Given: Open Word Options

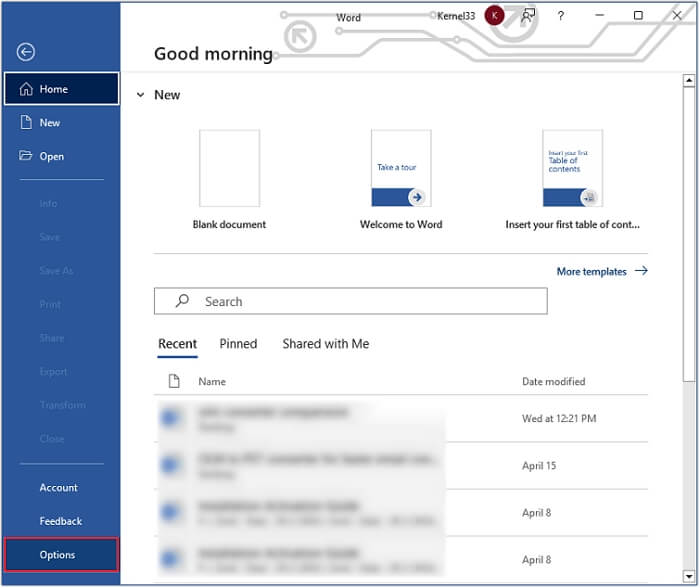Looking at the screenshot, I should pyautogui.click(x=62, y=555).
